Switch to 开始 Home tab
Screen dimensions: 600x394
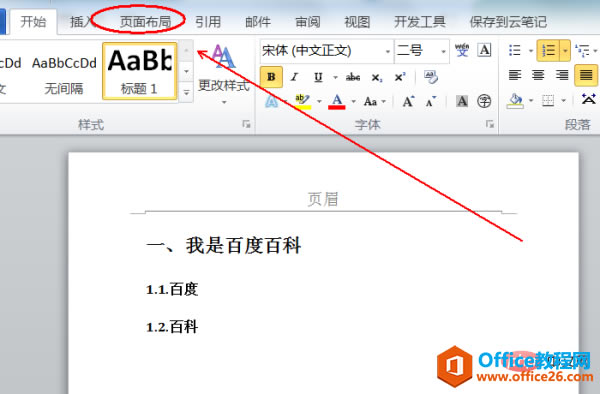tap(33, 22)
